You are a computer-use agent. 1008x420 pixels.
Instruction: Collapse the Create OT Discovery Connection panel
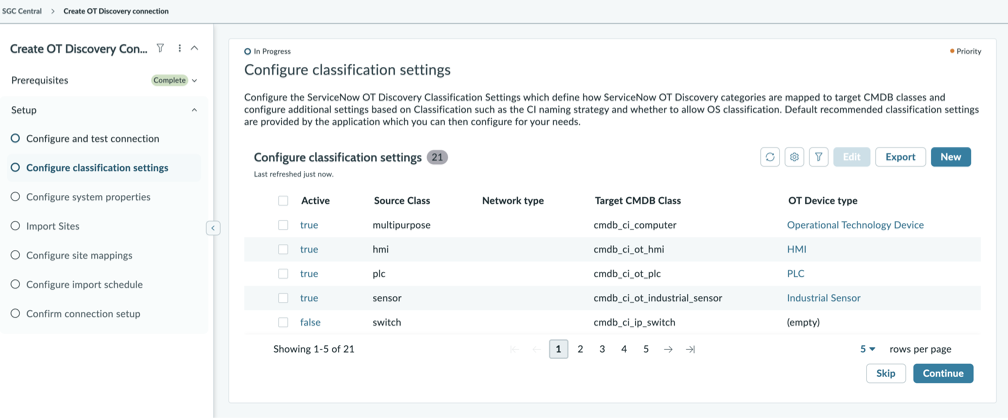(195, 48)
